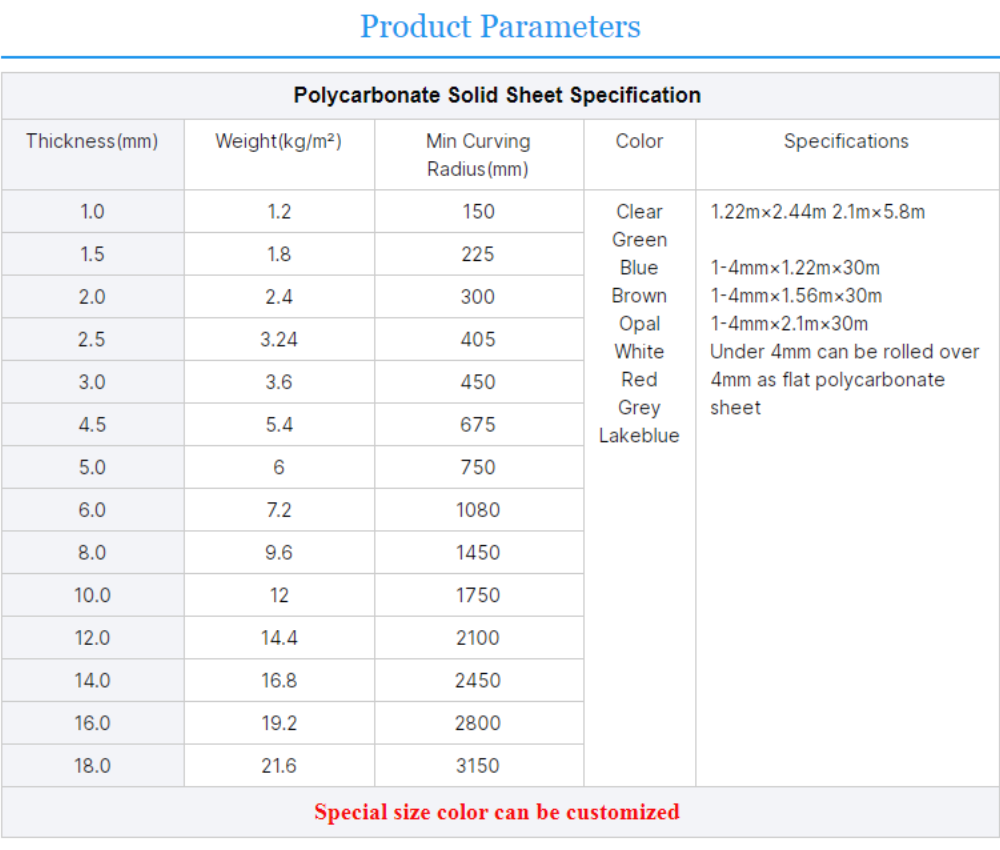The width and height of the screenshot is (1000, 850).
Task: Click the Lakeblue color entry
Action: (x=639, y=436)
